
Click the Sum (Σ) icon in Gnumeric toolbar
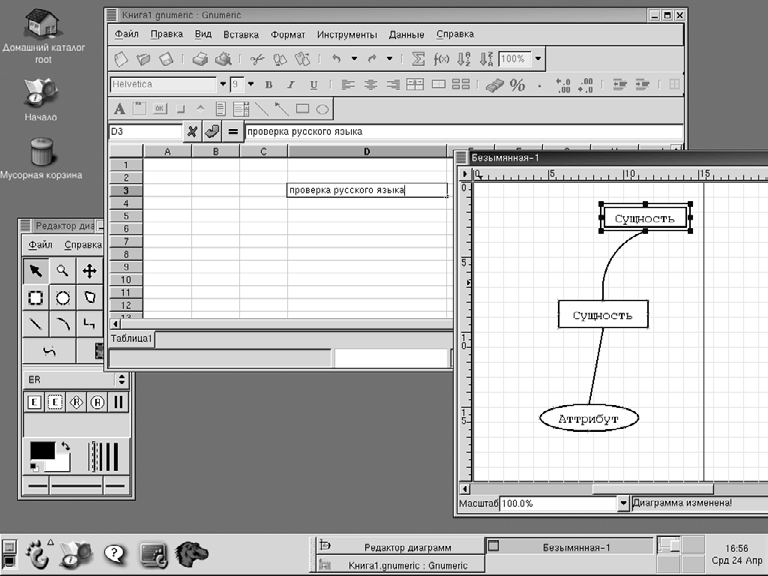(418, 60)
